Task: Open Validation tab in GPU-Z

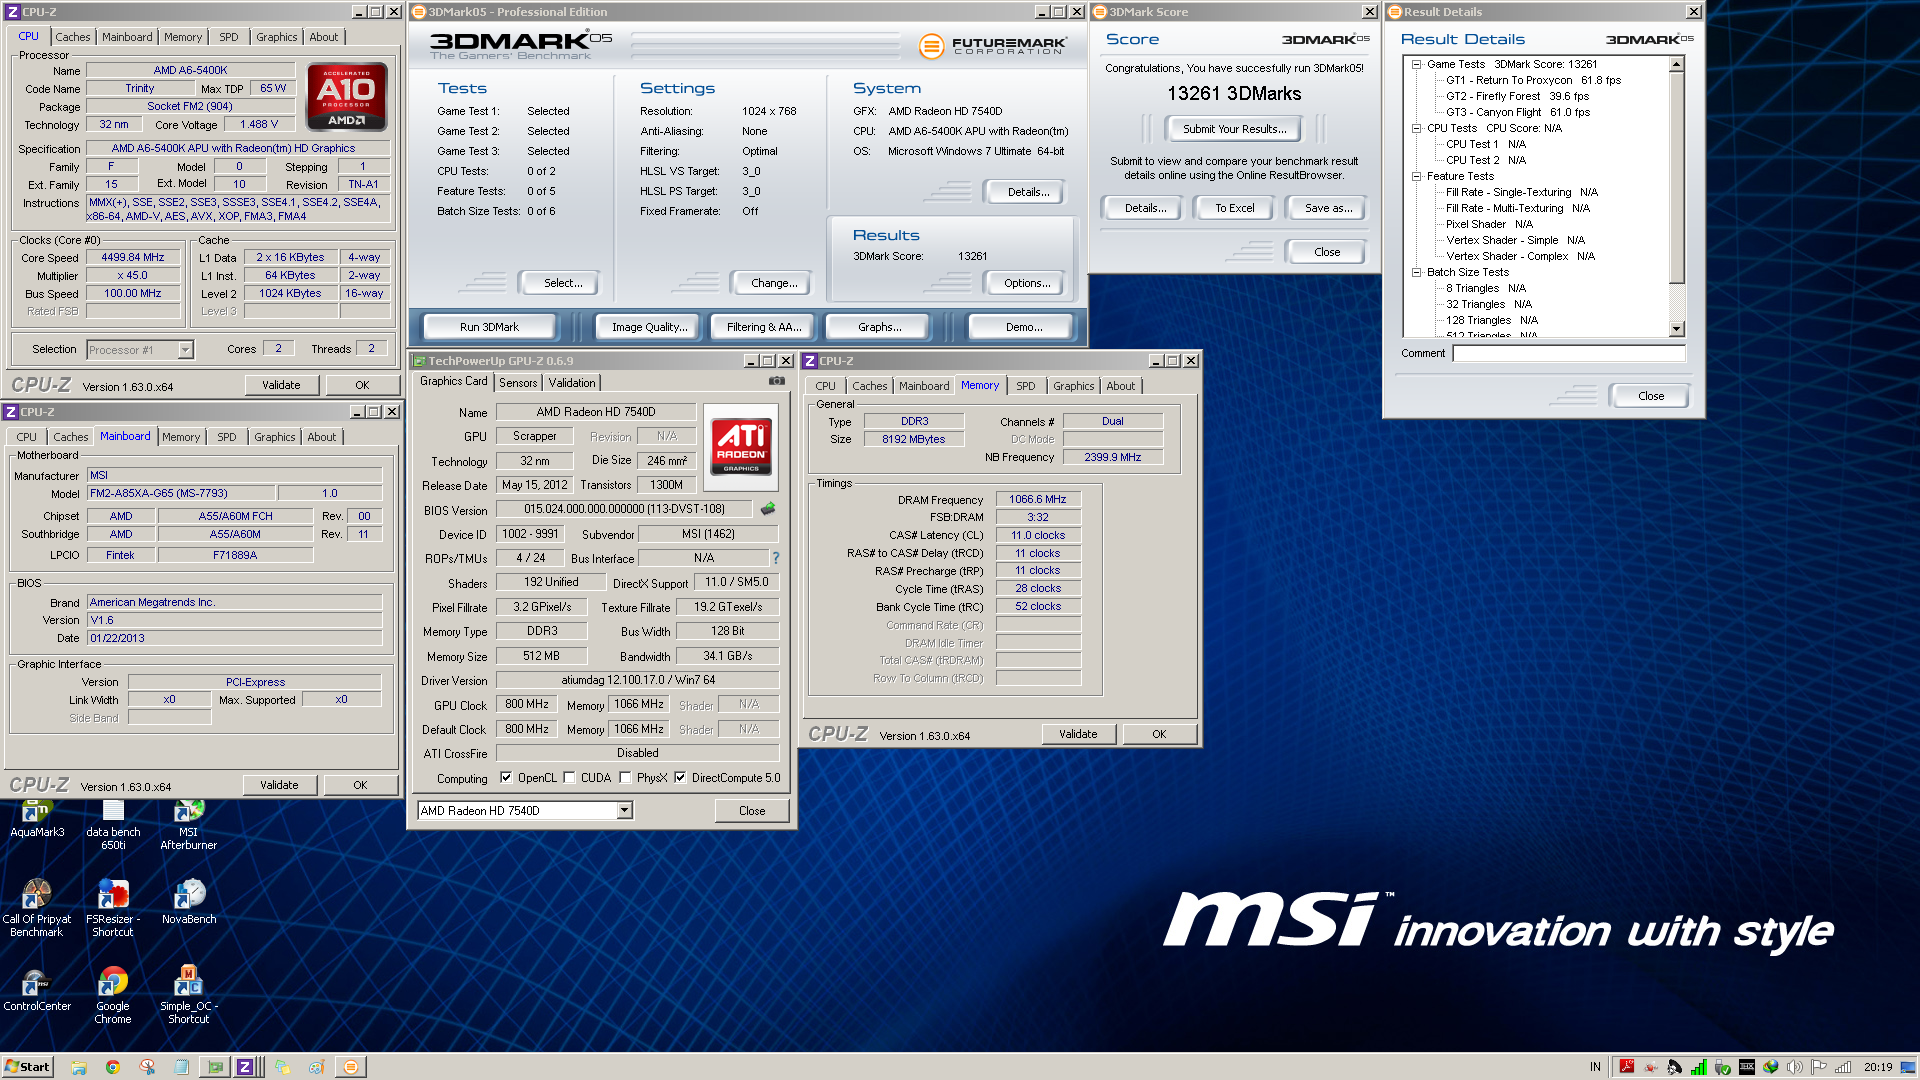Action: coord(572,383)
